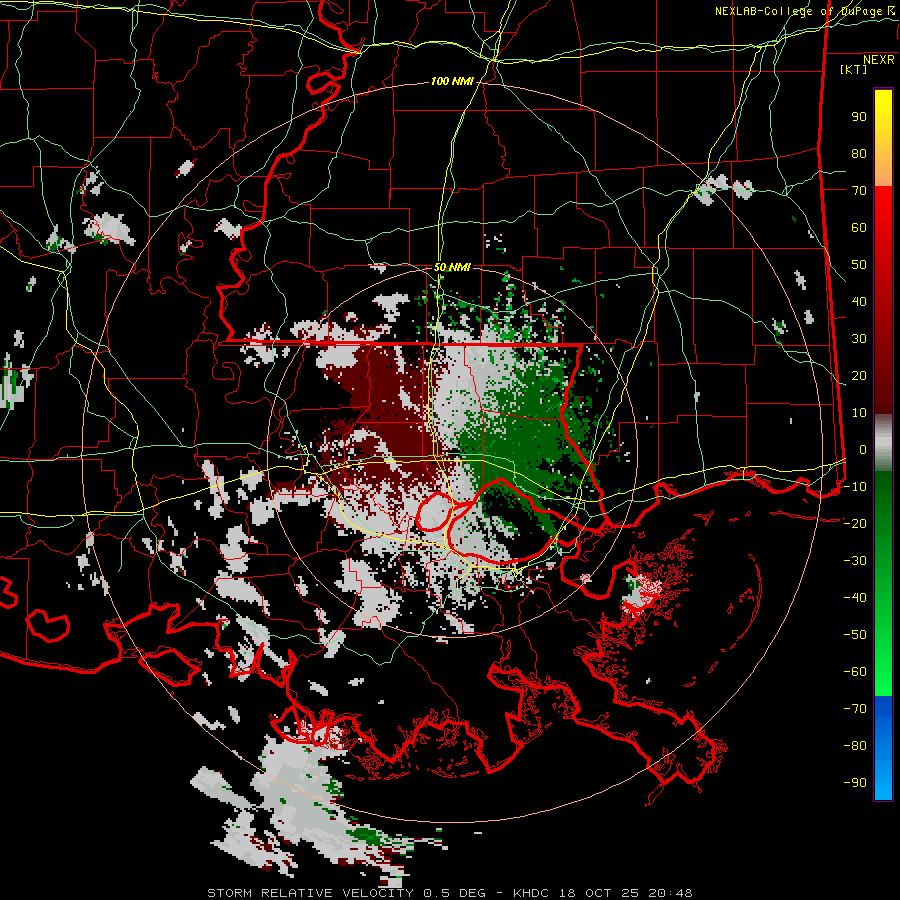This screenshot has width=900, height=900.
Task: Click the positive "70" scale value
Action: click(859, 191)
